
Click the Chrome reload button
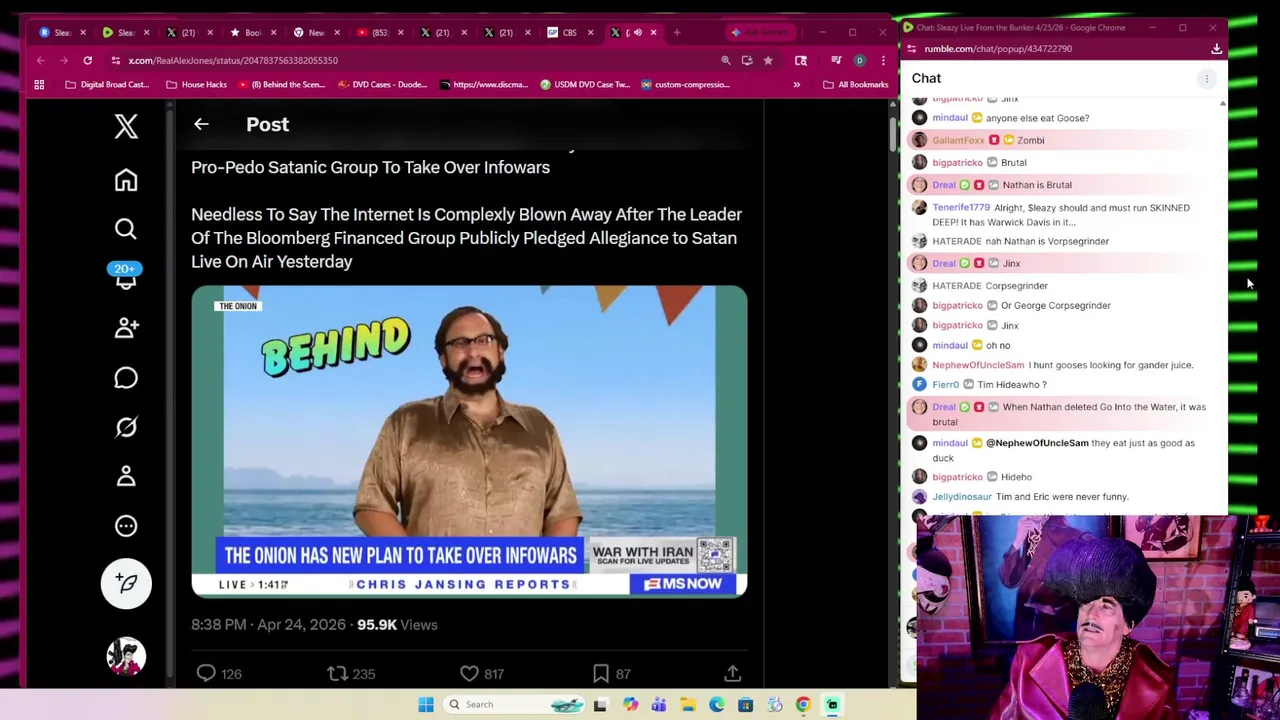pos(87,60)
